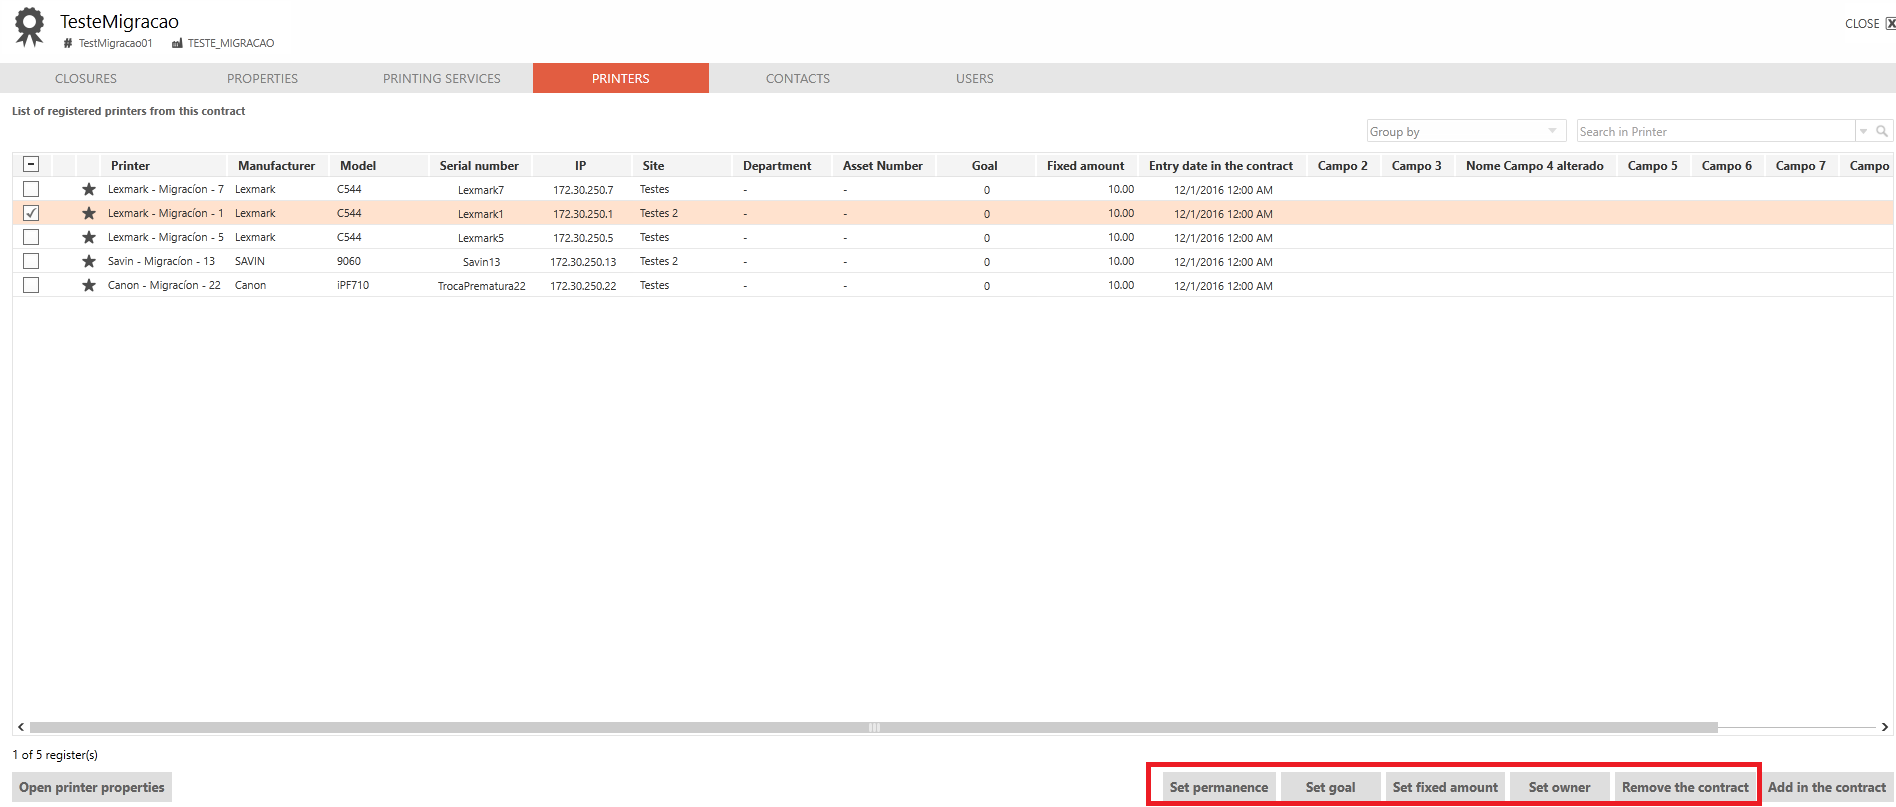Click star icon for Lexmark - Migración - 5

(x=89, y=237)
